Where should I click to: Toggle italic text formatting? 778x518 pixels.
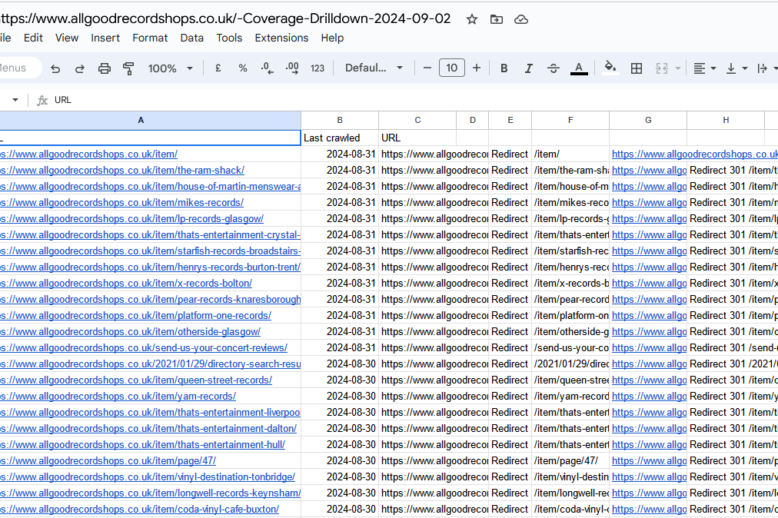tap(529, 68)
